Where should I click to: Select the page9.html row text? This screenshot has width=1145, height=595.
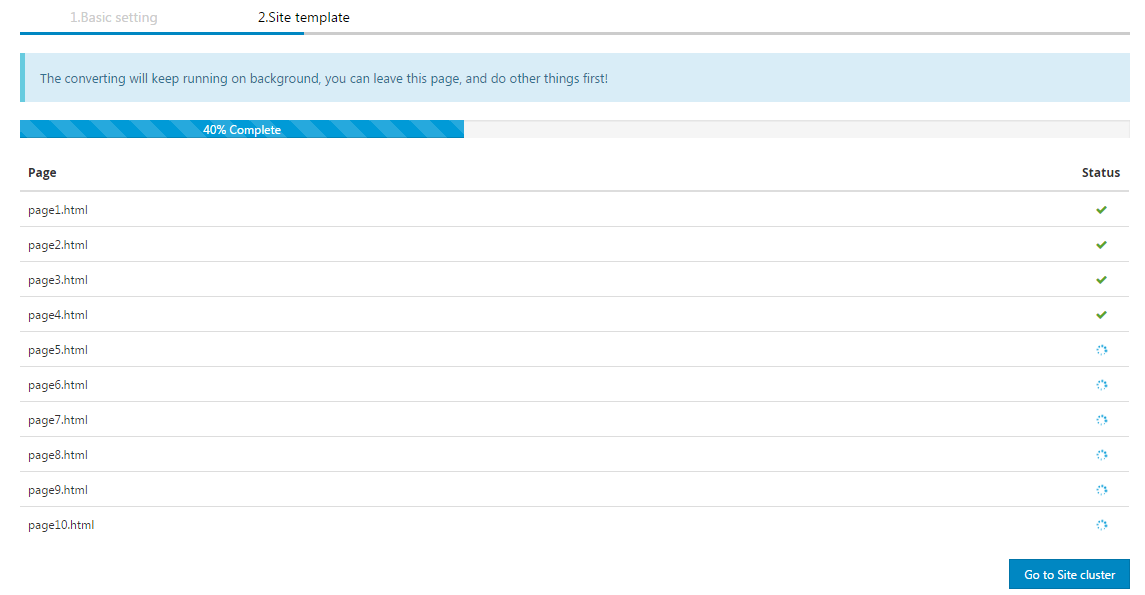[58, 491]
